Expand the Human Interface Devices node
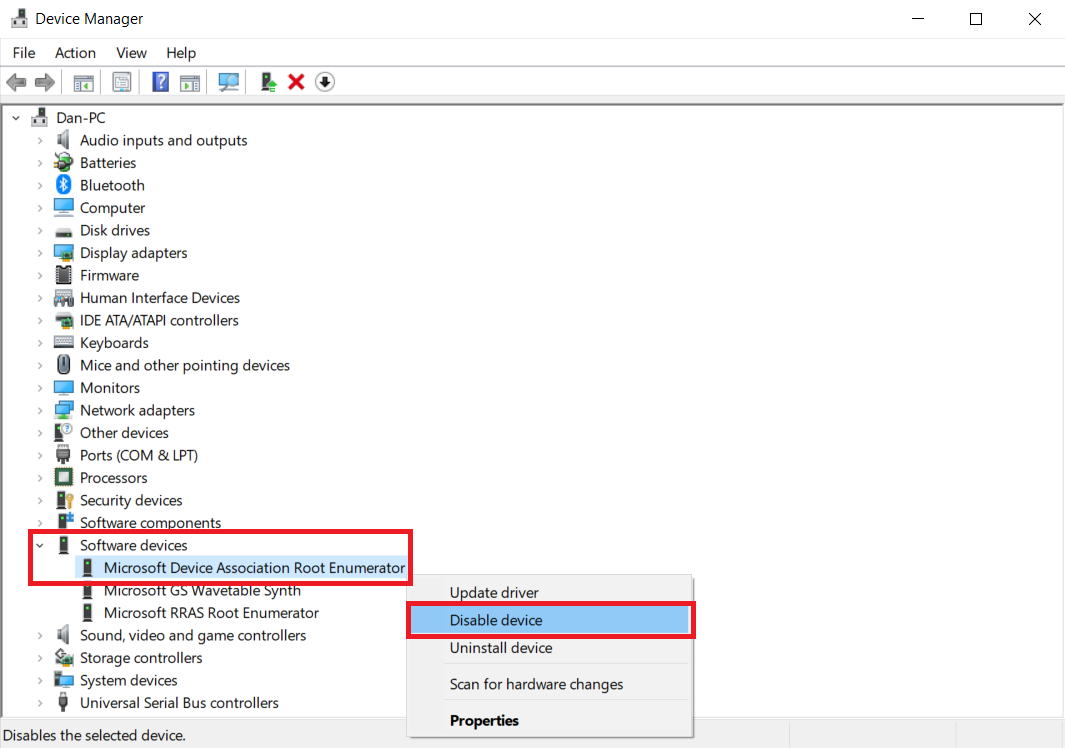The height and width of the screenshot is (748, 1065). (40, 298)
